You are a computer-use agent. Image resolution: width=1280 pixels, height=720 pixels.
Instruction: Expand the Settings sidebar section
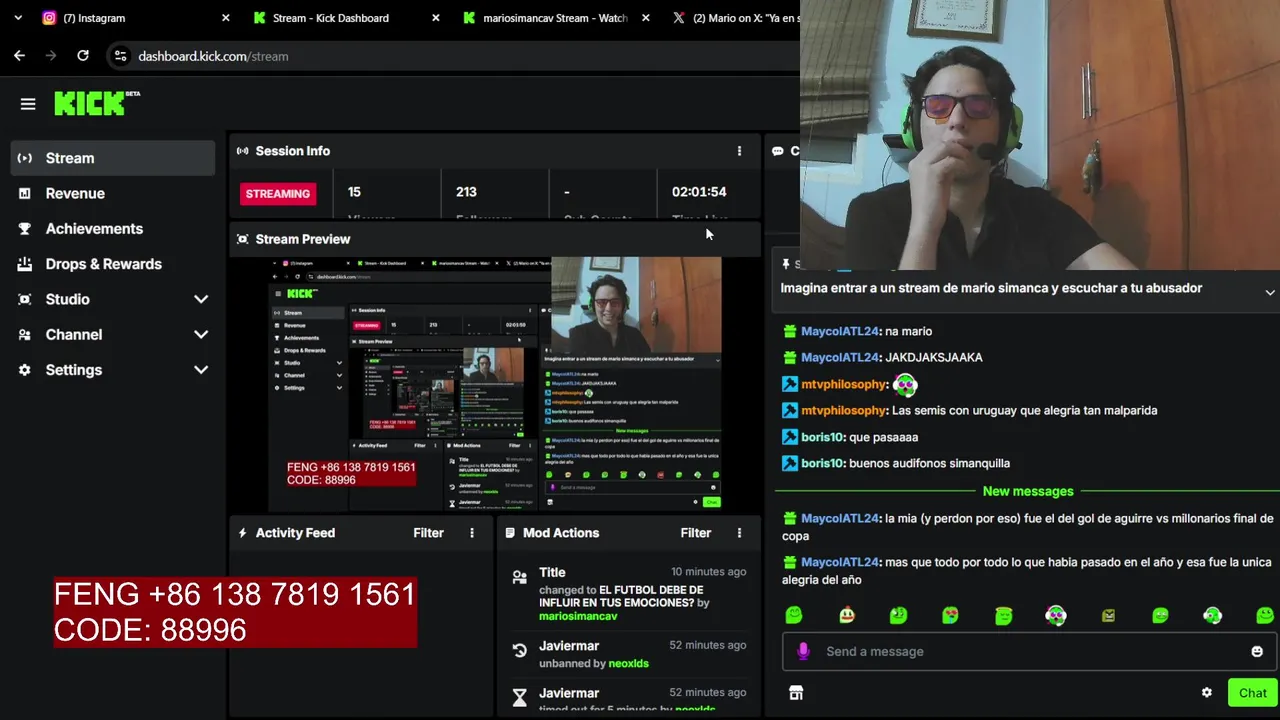click(201, 370)
